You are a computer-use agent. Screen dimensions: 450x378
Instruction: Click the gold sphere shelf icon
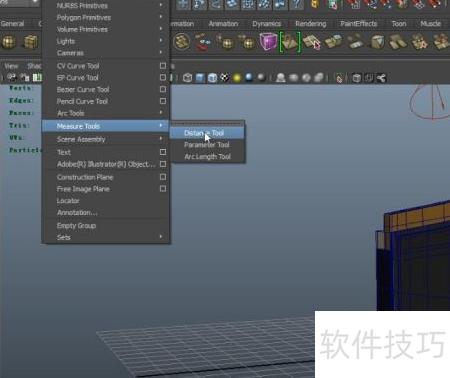tap(9, 42)
